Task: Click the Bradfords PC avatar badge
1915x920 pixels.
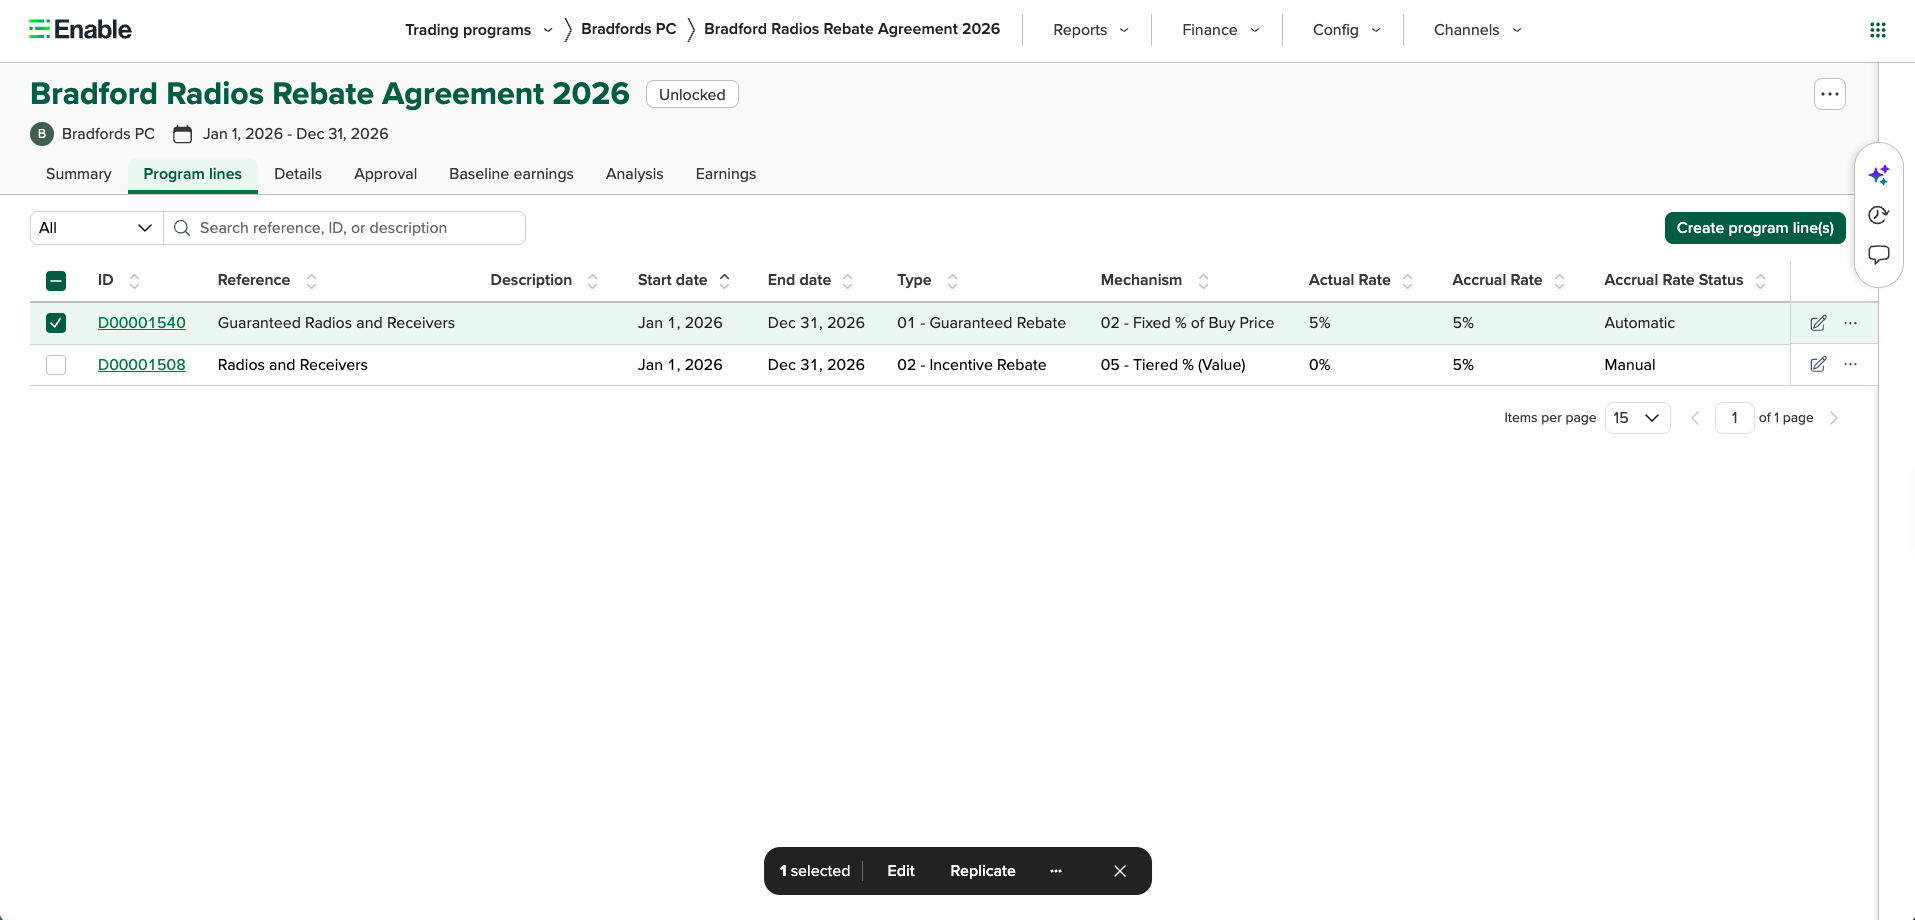Action: 42,134
